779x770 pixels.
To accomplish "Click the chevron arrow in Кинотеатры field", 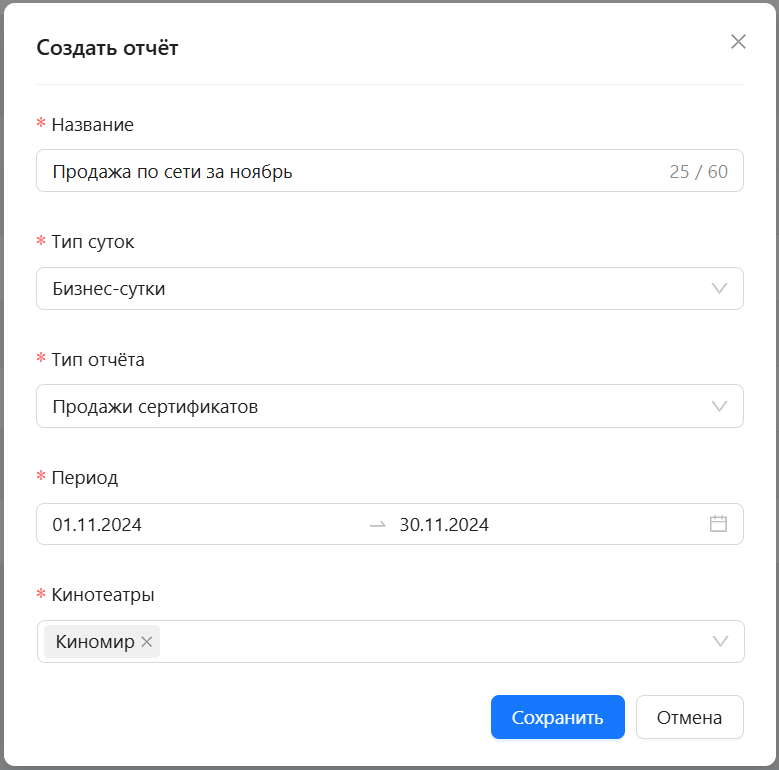I will [720, 641].
